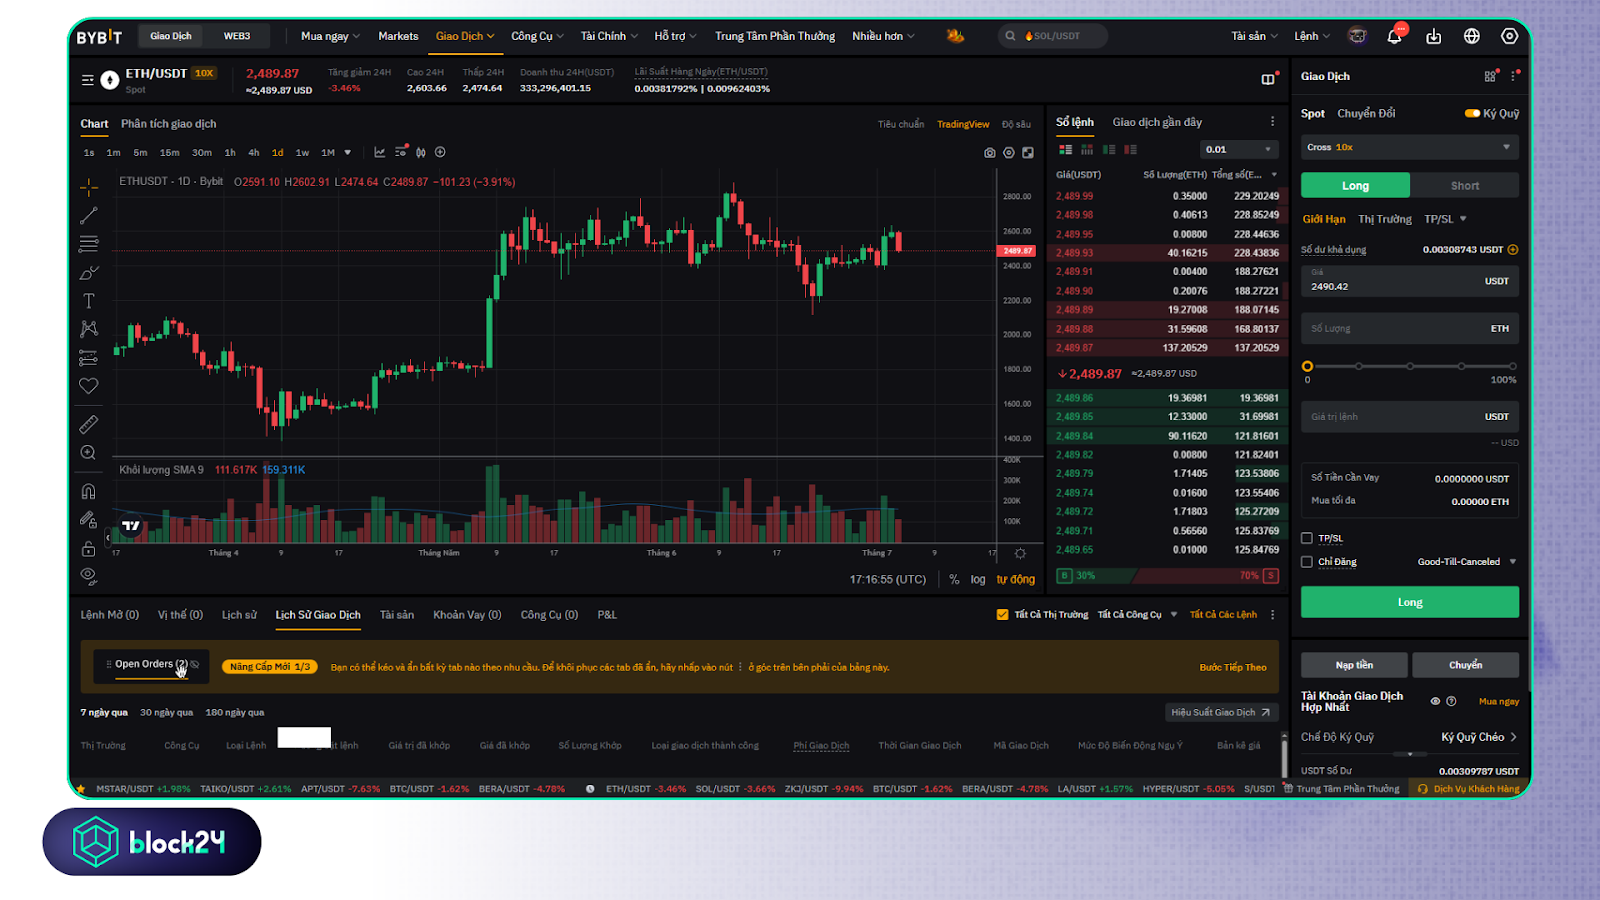Toggle account balance visibility eye

tap(1435, 701)
